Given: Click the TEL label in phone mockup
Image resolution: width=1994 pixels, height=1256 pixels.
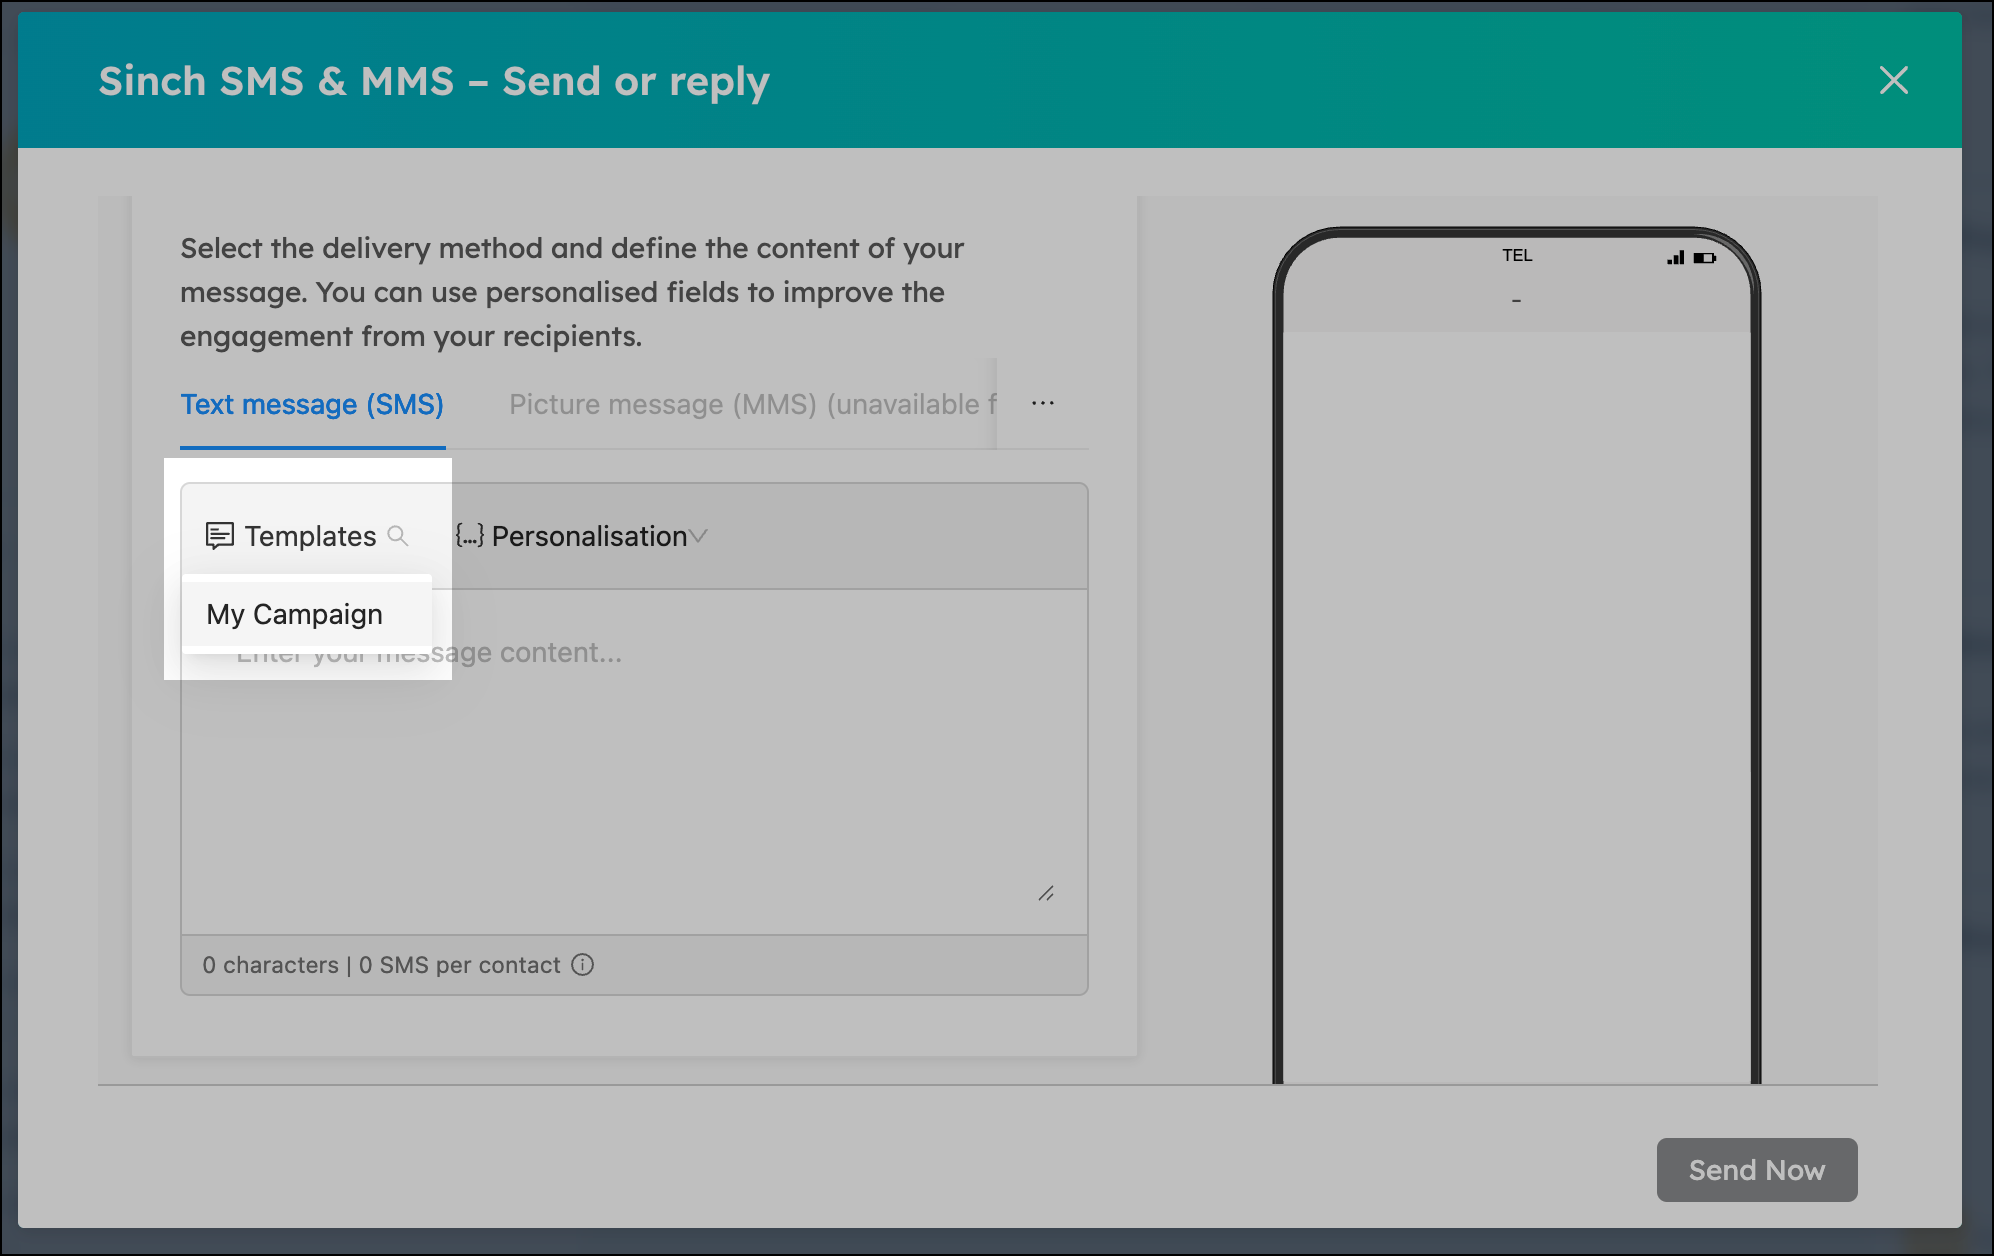Looking at the screenshot, I should click(1518, 255).
